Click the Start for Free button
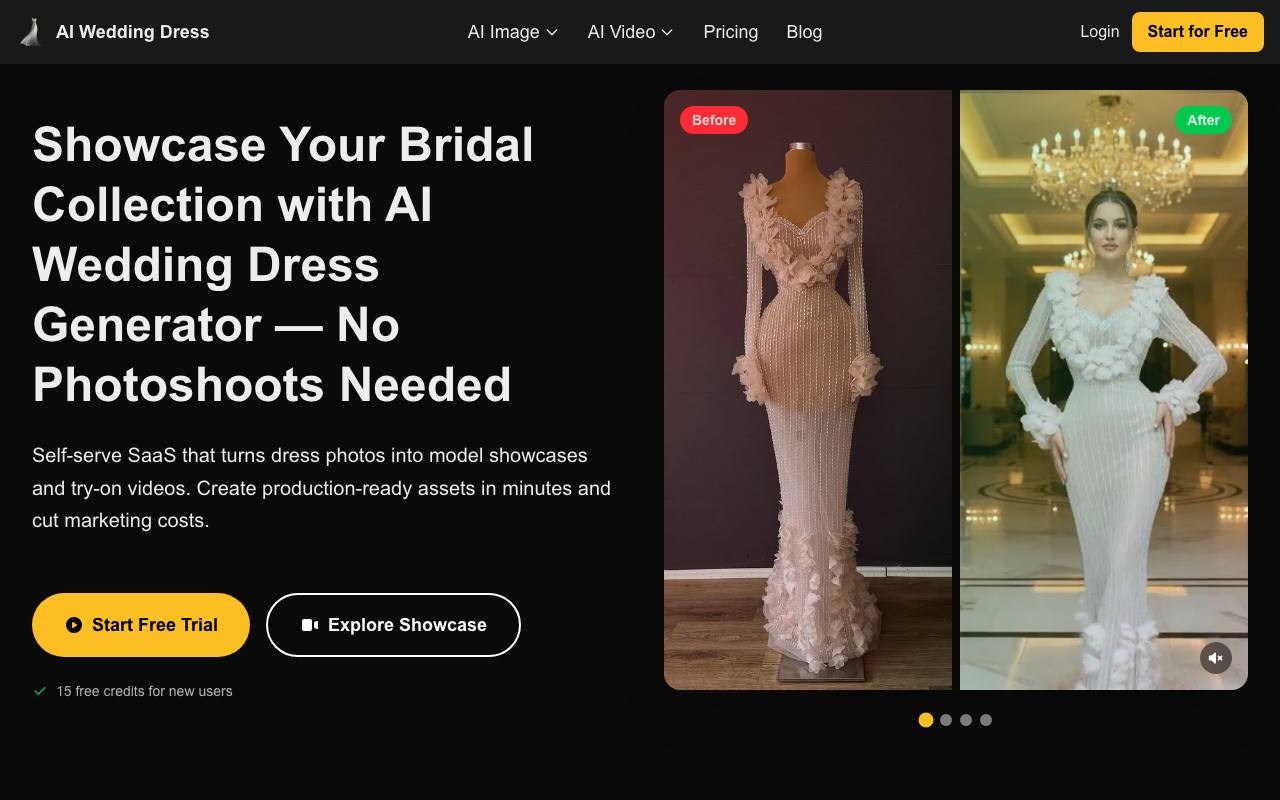Screen dimensions: 1280x800 (x=1197, y=32)
